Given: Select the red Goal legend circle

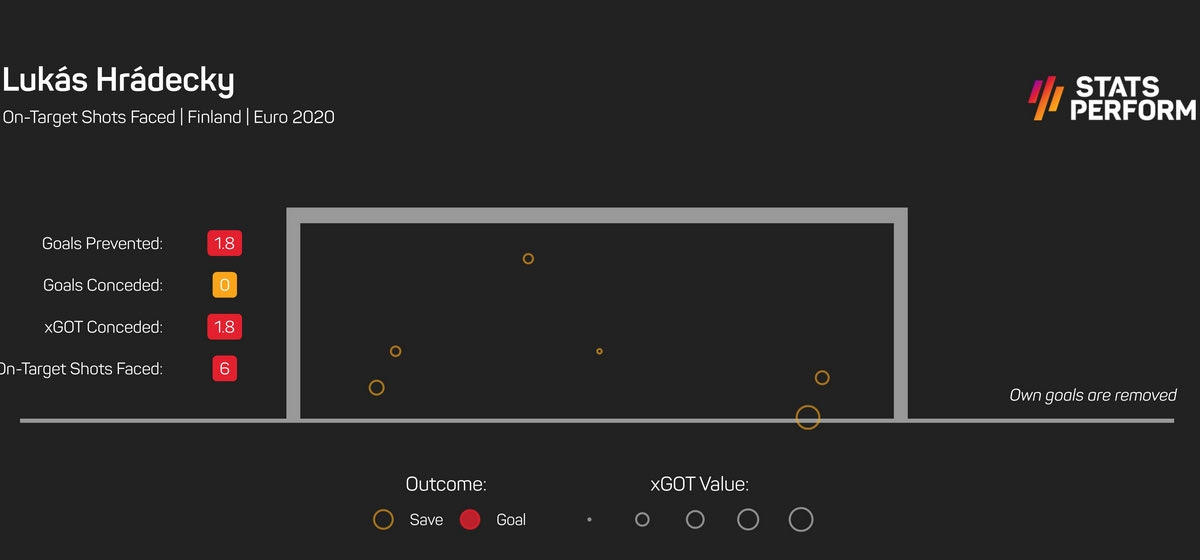Looking at the screenshot, I should pyautogui.click(x=470, y=520).
